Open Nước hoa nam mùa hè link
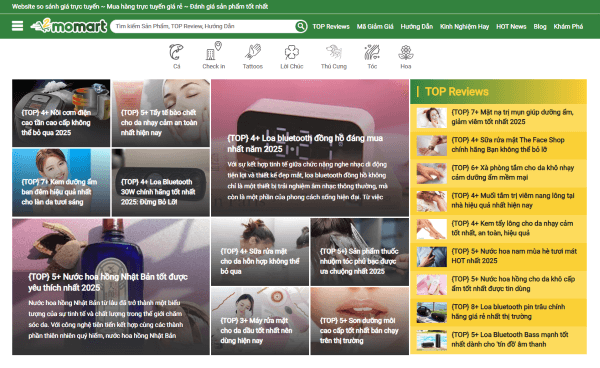 pos(514,256)
